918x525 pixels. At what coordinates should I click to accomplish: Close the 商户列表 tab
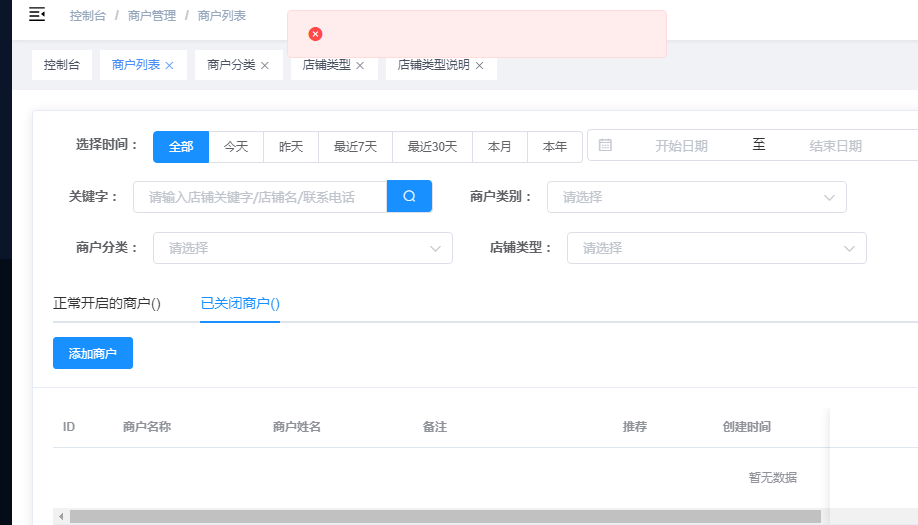pos(169,66)
